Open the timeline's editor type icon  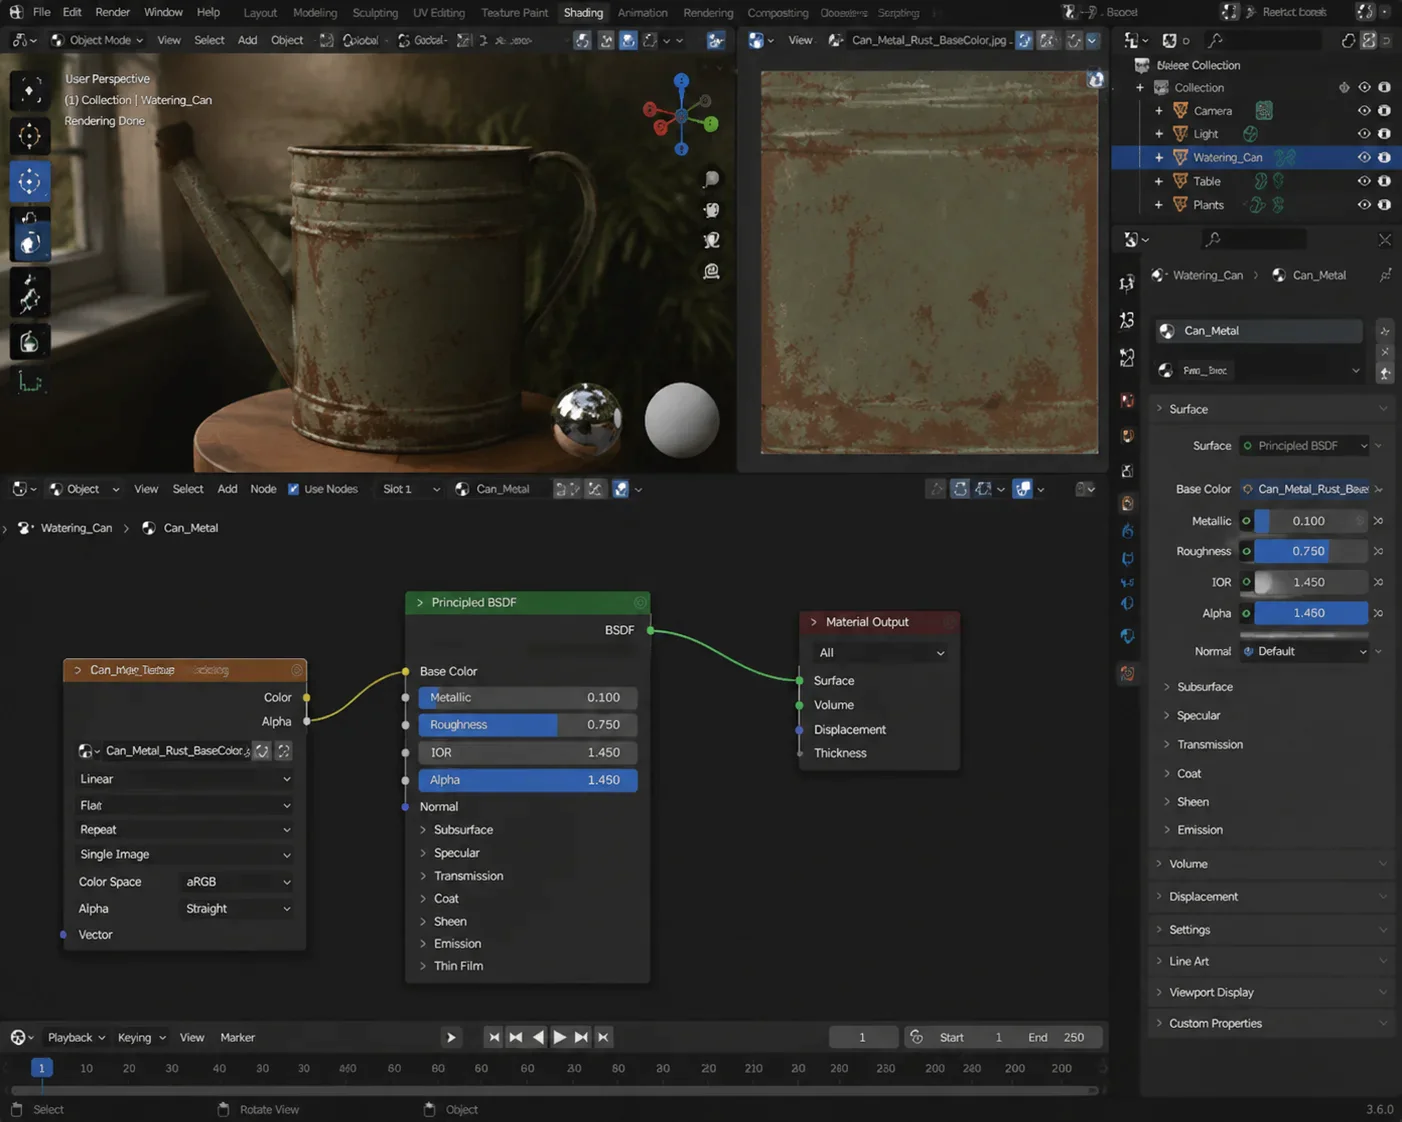coord(21,1037)
